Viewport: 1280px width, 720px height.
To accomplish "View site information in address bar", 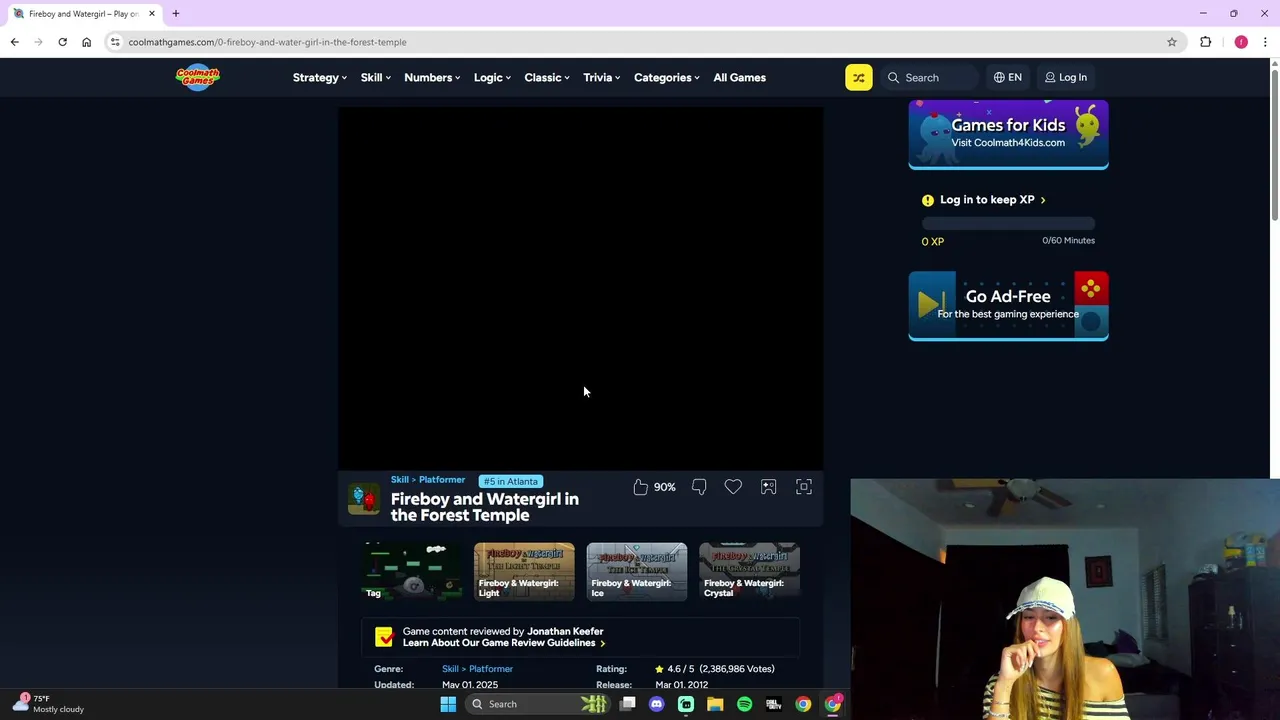I will [x=115, y=42].
